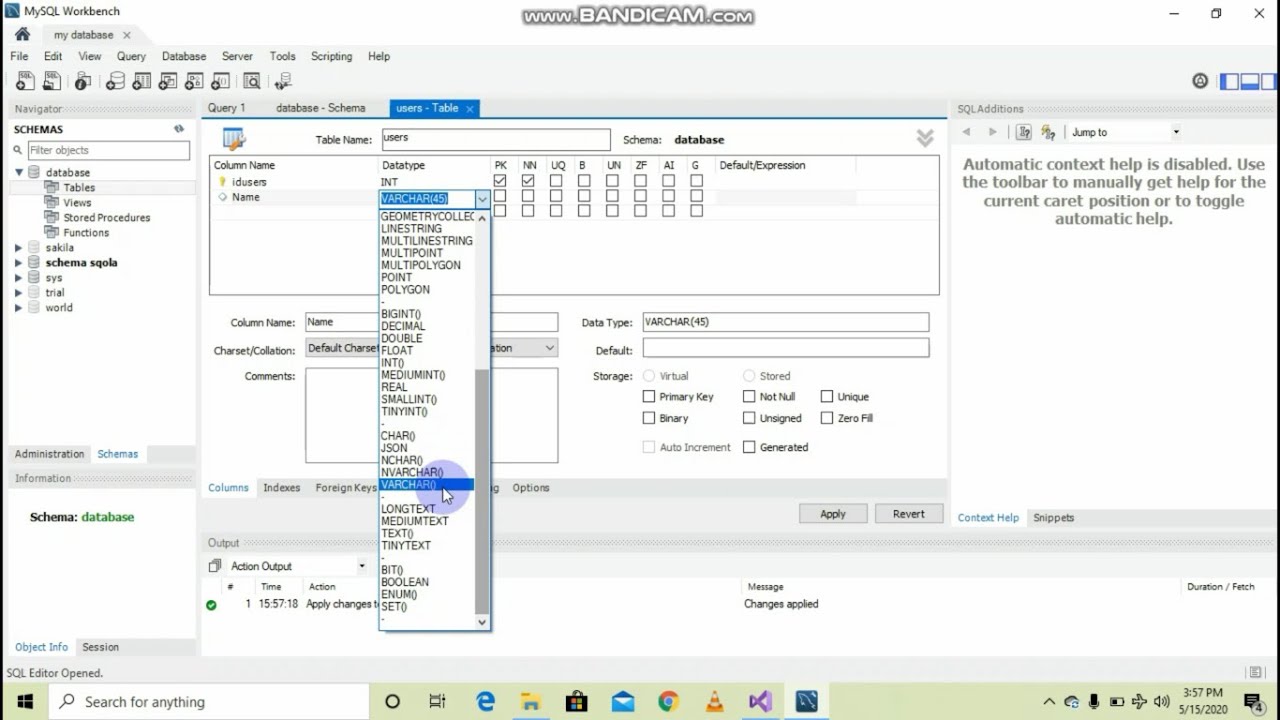Click the open SQL script file icon
The image size is (1280, 720).
coord(51,81)
